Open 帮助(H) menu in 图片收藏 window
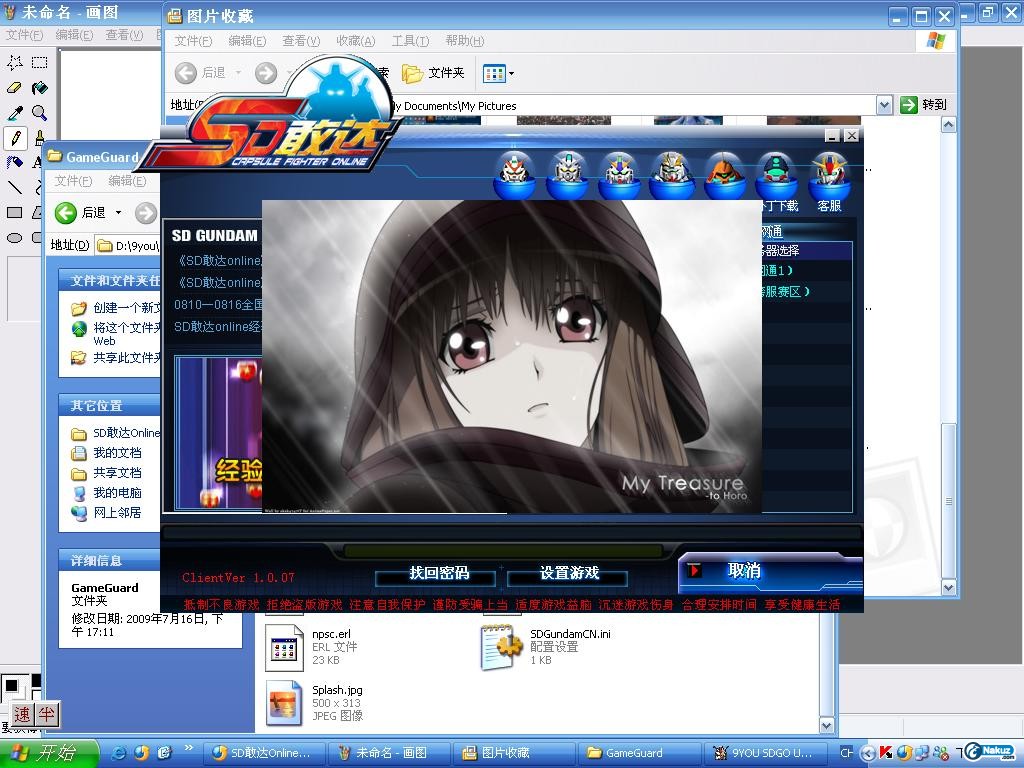This screenshot has height=768, width=1024. 465,41
